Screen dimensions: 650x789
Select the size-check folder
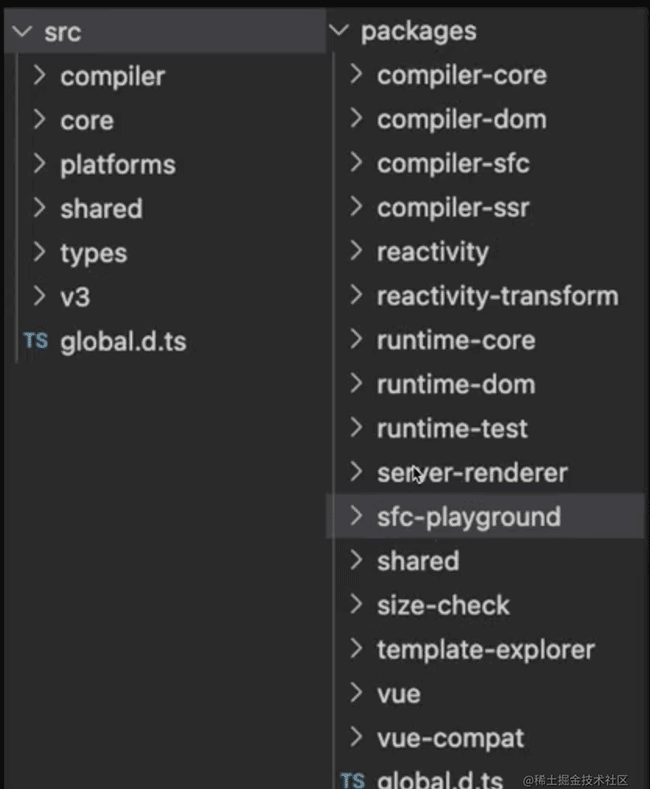(x=443, y=605)
